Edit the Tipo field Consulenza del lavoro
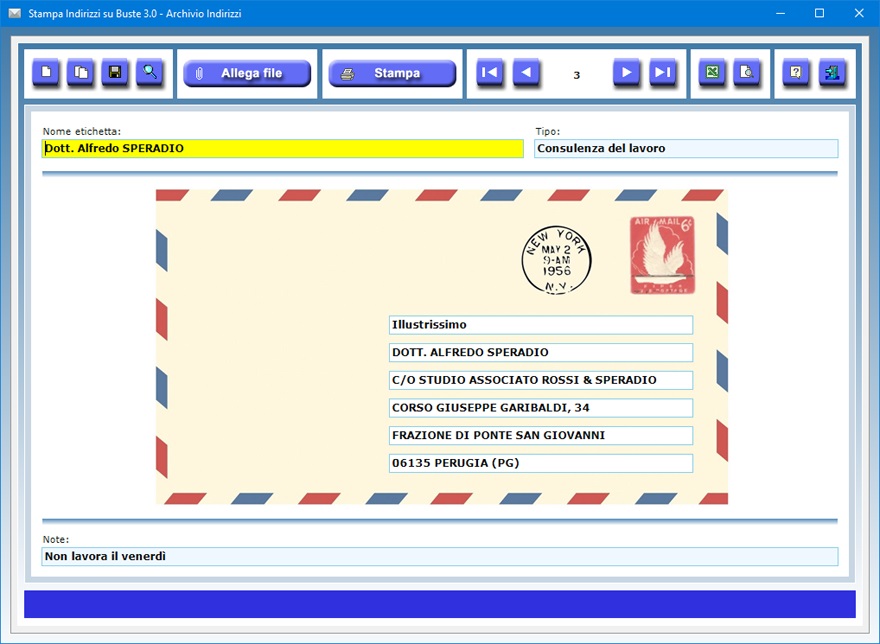 686,148
